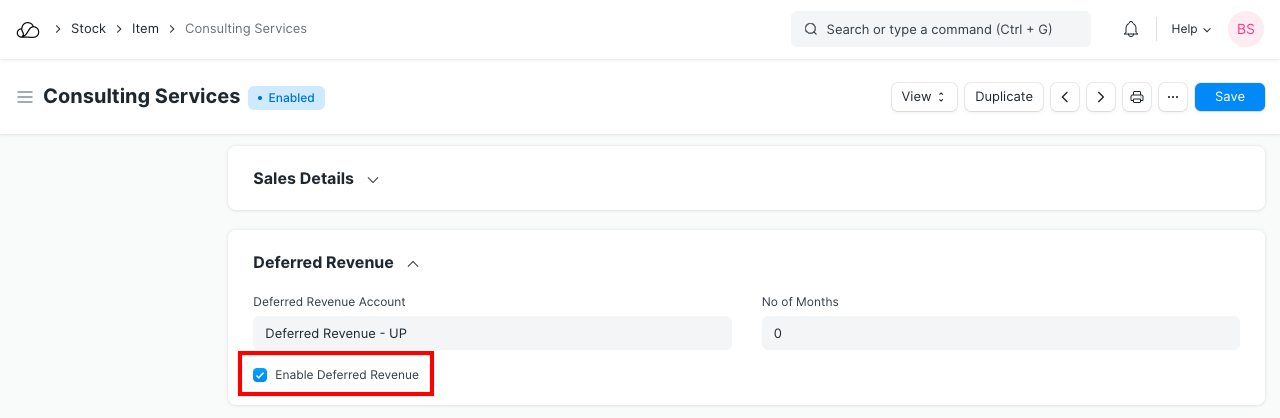Open the View dropdown
This screenshot has height=418, width=1280.
tap(924, 97)
